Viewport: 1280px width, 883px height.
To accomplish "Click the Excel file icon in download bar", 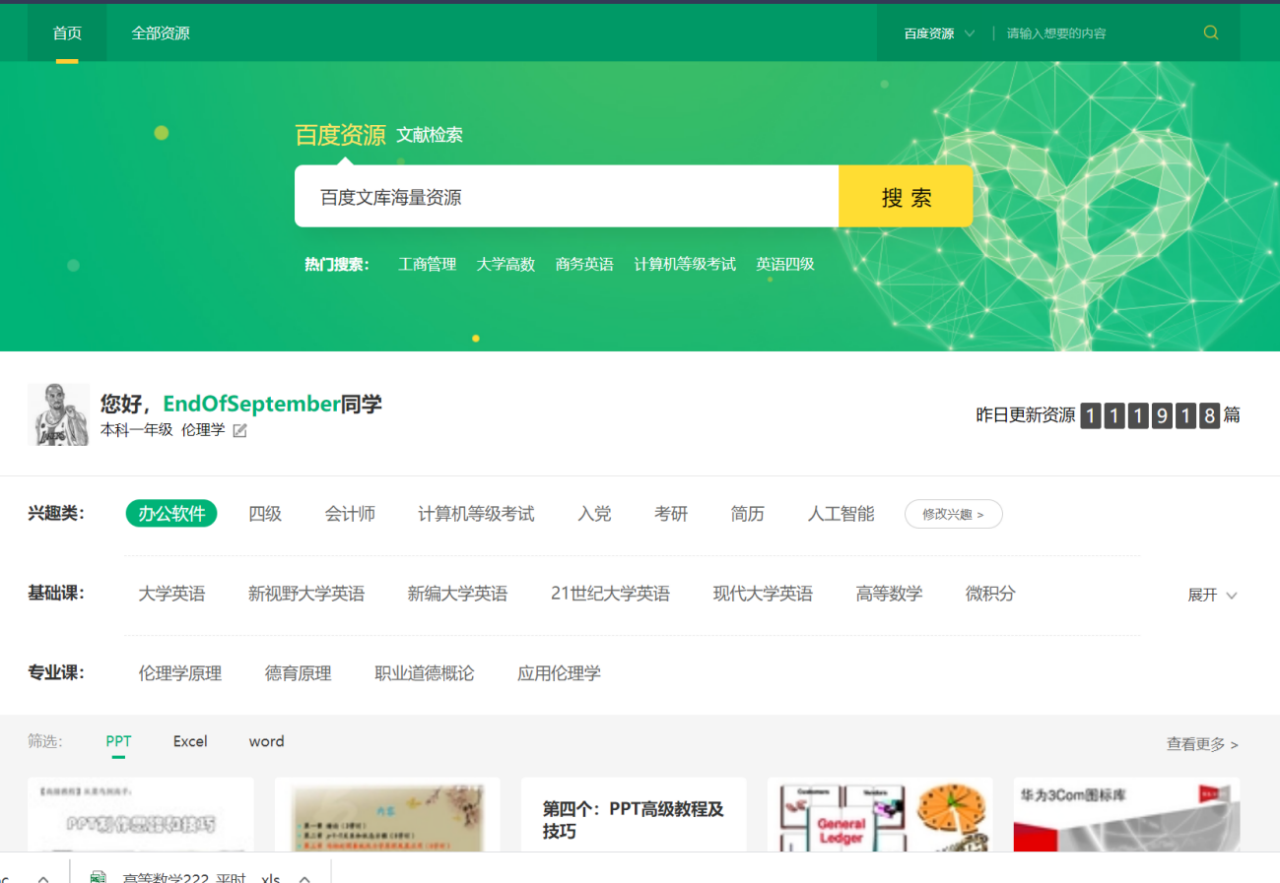I will (97, 876).
